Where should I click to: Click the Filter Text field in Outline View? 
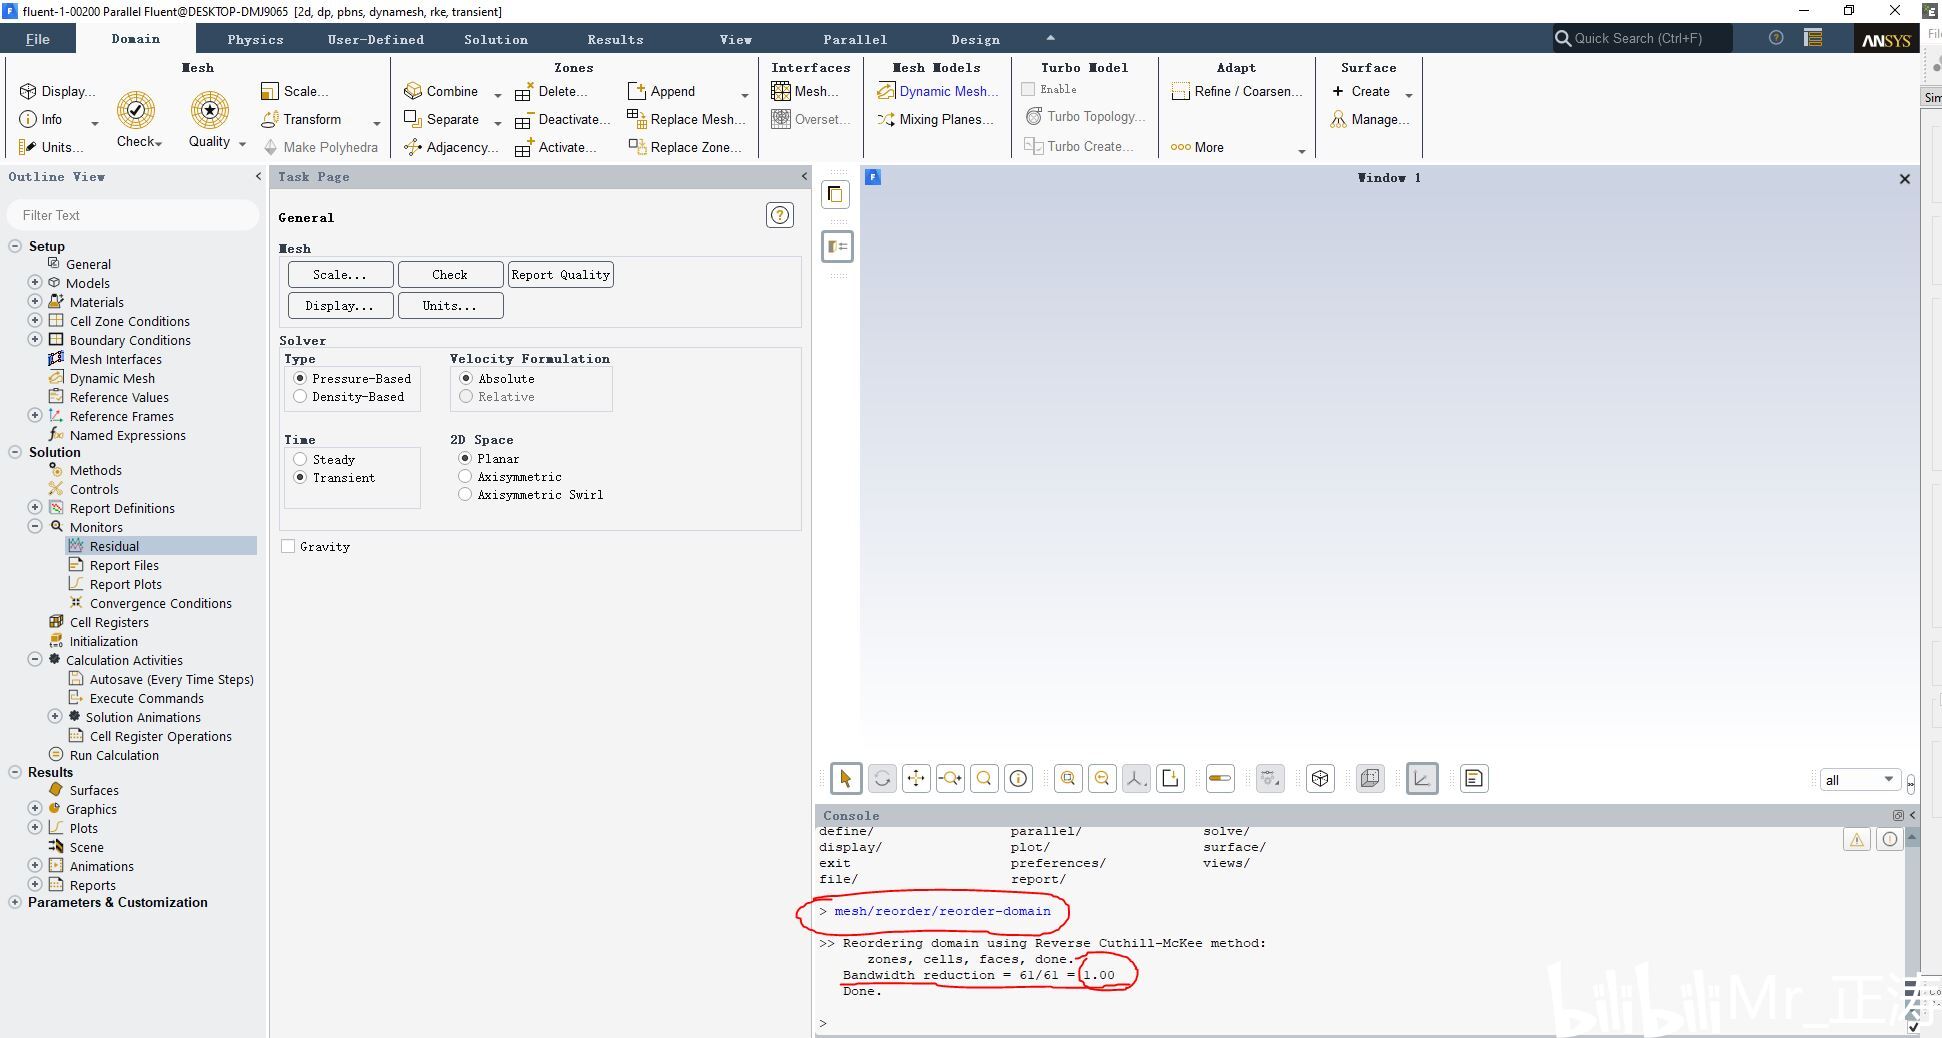pyautogui.click(x=133, y=215)
